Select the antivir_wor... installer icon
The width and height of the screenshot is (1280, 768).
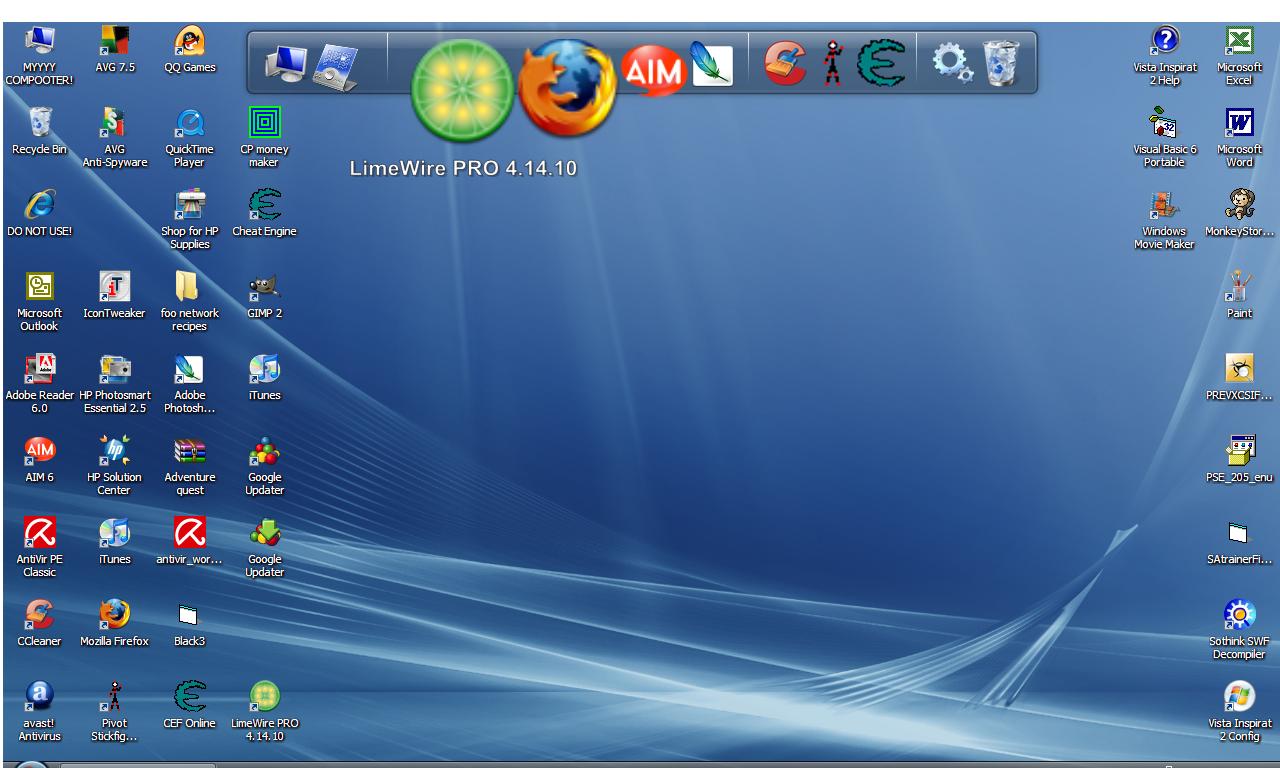coord(189,542)
